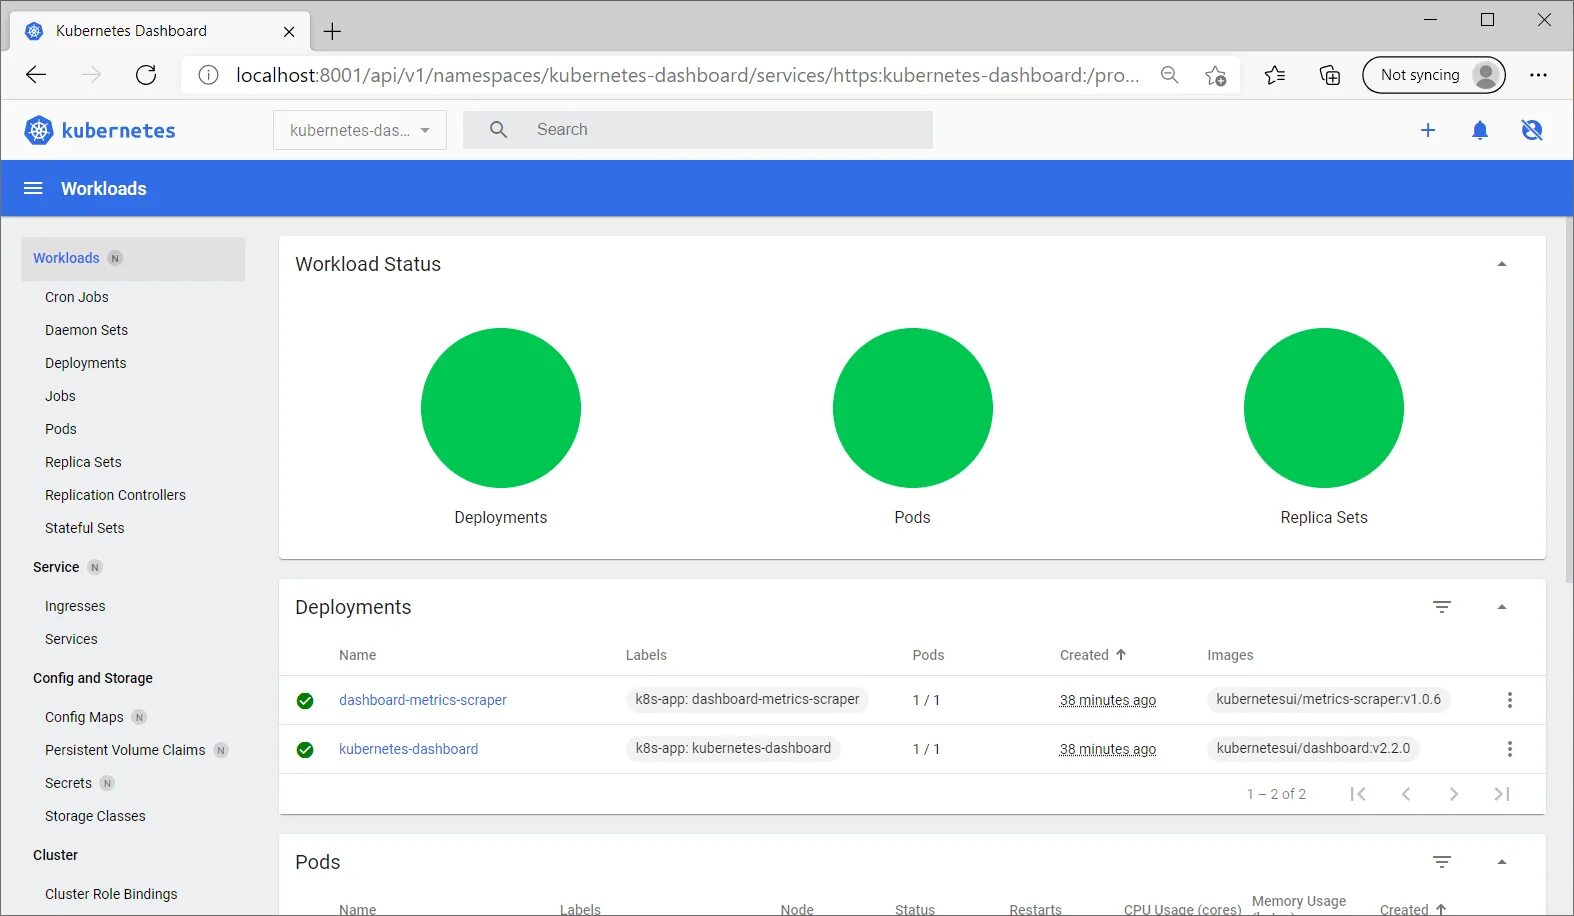The image size is (1574, 916).
Task: Open Replica Sets in sidebar
Action: 83,462
